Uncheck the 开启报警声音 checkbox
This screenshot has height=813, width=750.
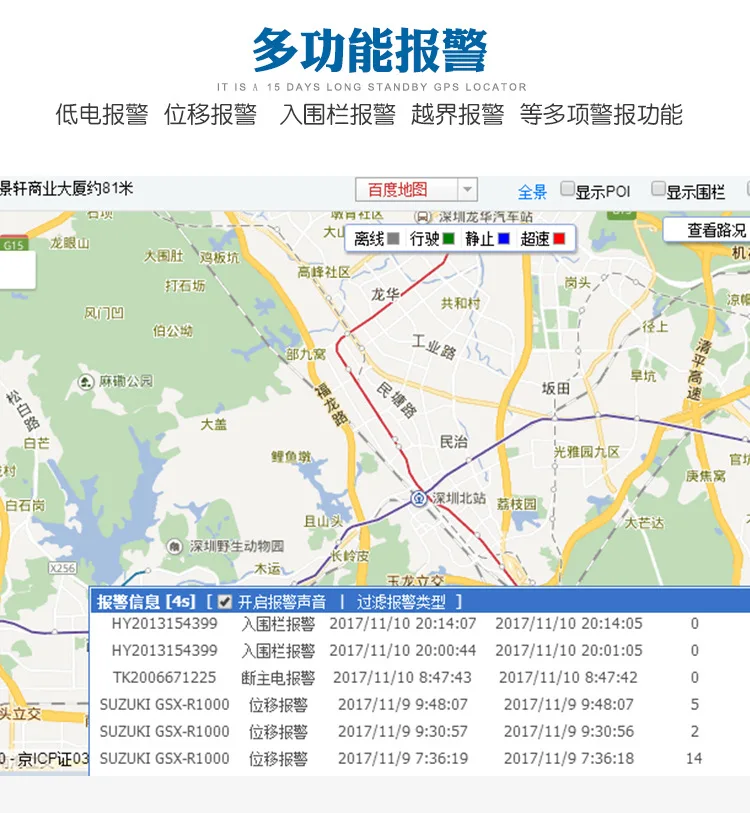click(x=225, y=601)
